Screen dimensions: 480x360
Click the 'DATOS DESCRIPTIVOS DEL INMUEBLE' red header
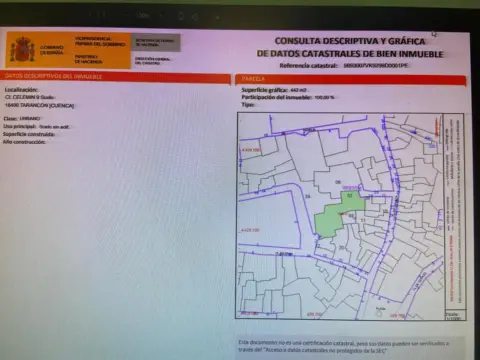[x=115, y=77]
